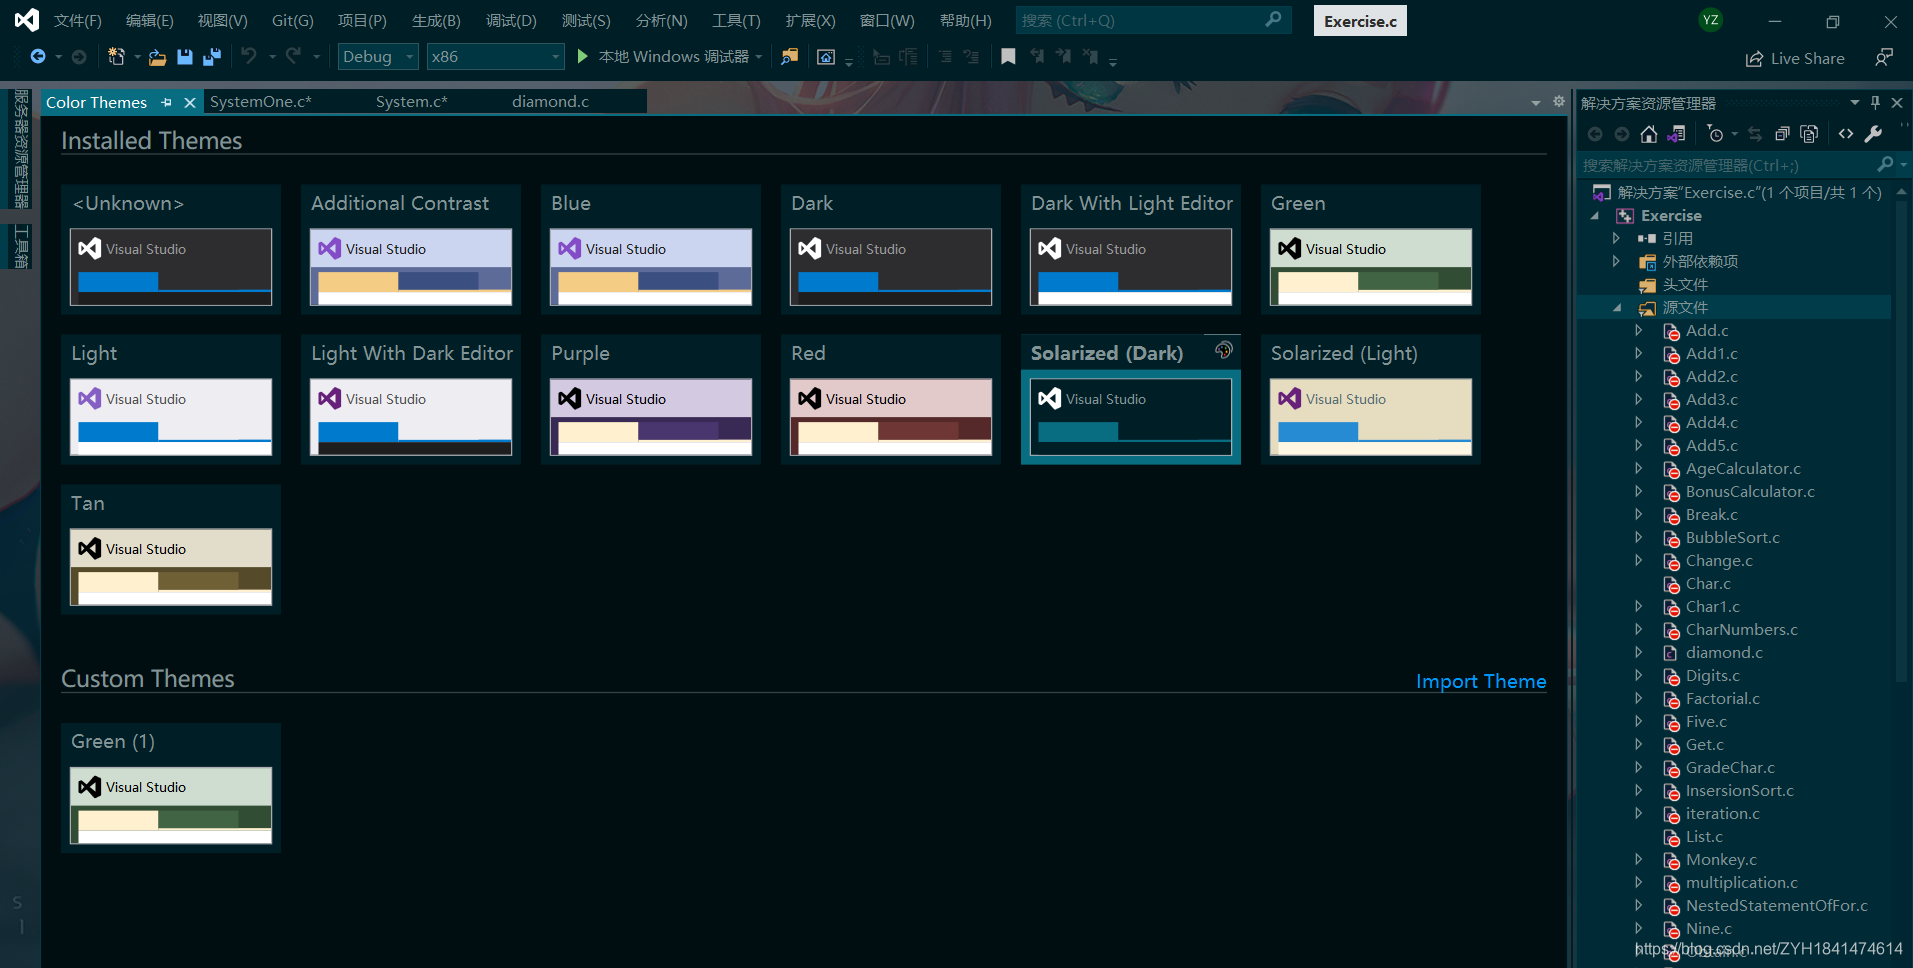Unpin the Color Themes tab

[166, 102]
